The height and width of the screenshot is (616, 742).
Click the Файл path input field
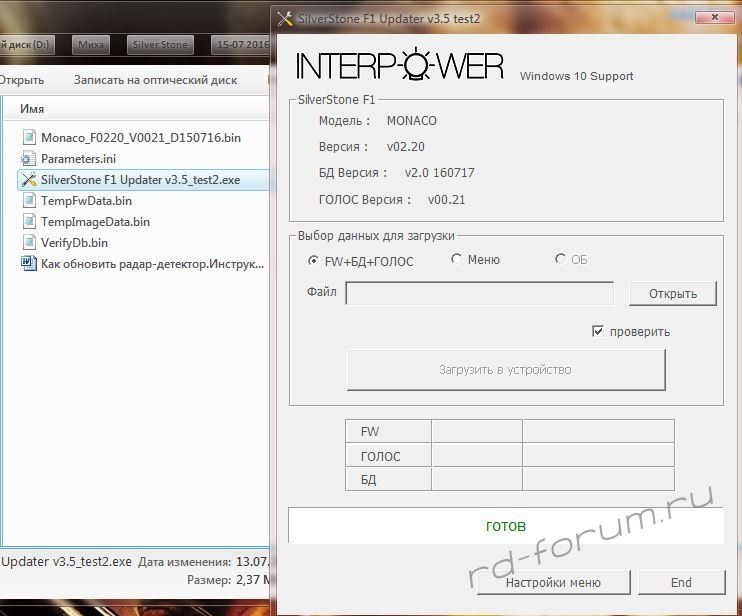pos(479,293)
